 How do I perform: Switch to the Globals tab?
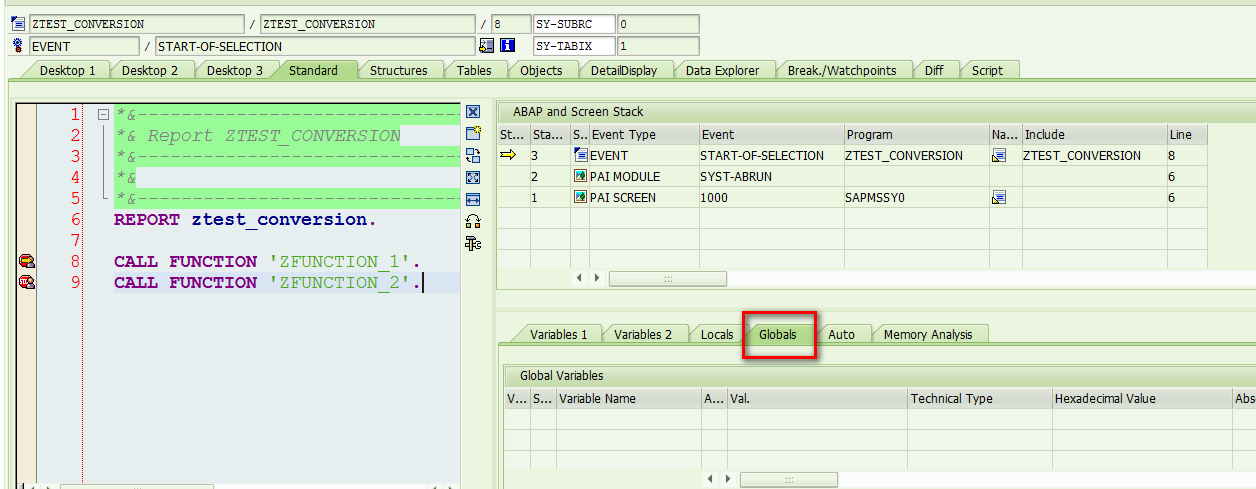[x=777, y=334]
